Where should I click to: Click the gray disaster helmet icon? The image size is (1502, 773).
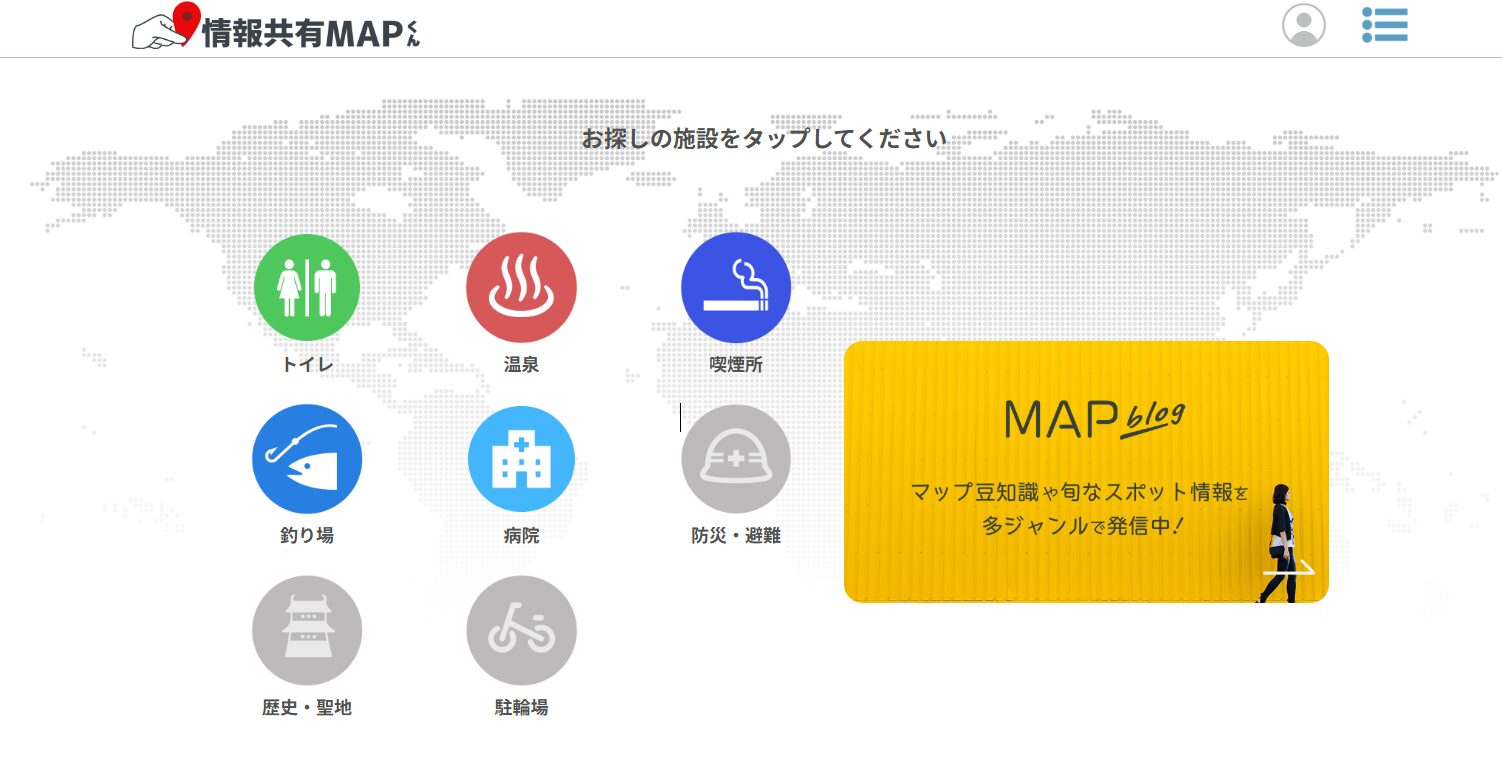[736, 459]
